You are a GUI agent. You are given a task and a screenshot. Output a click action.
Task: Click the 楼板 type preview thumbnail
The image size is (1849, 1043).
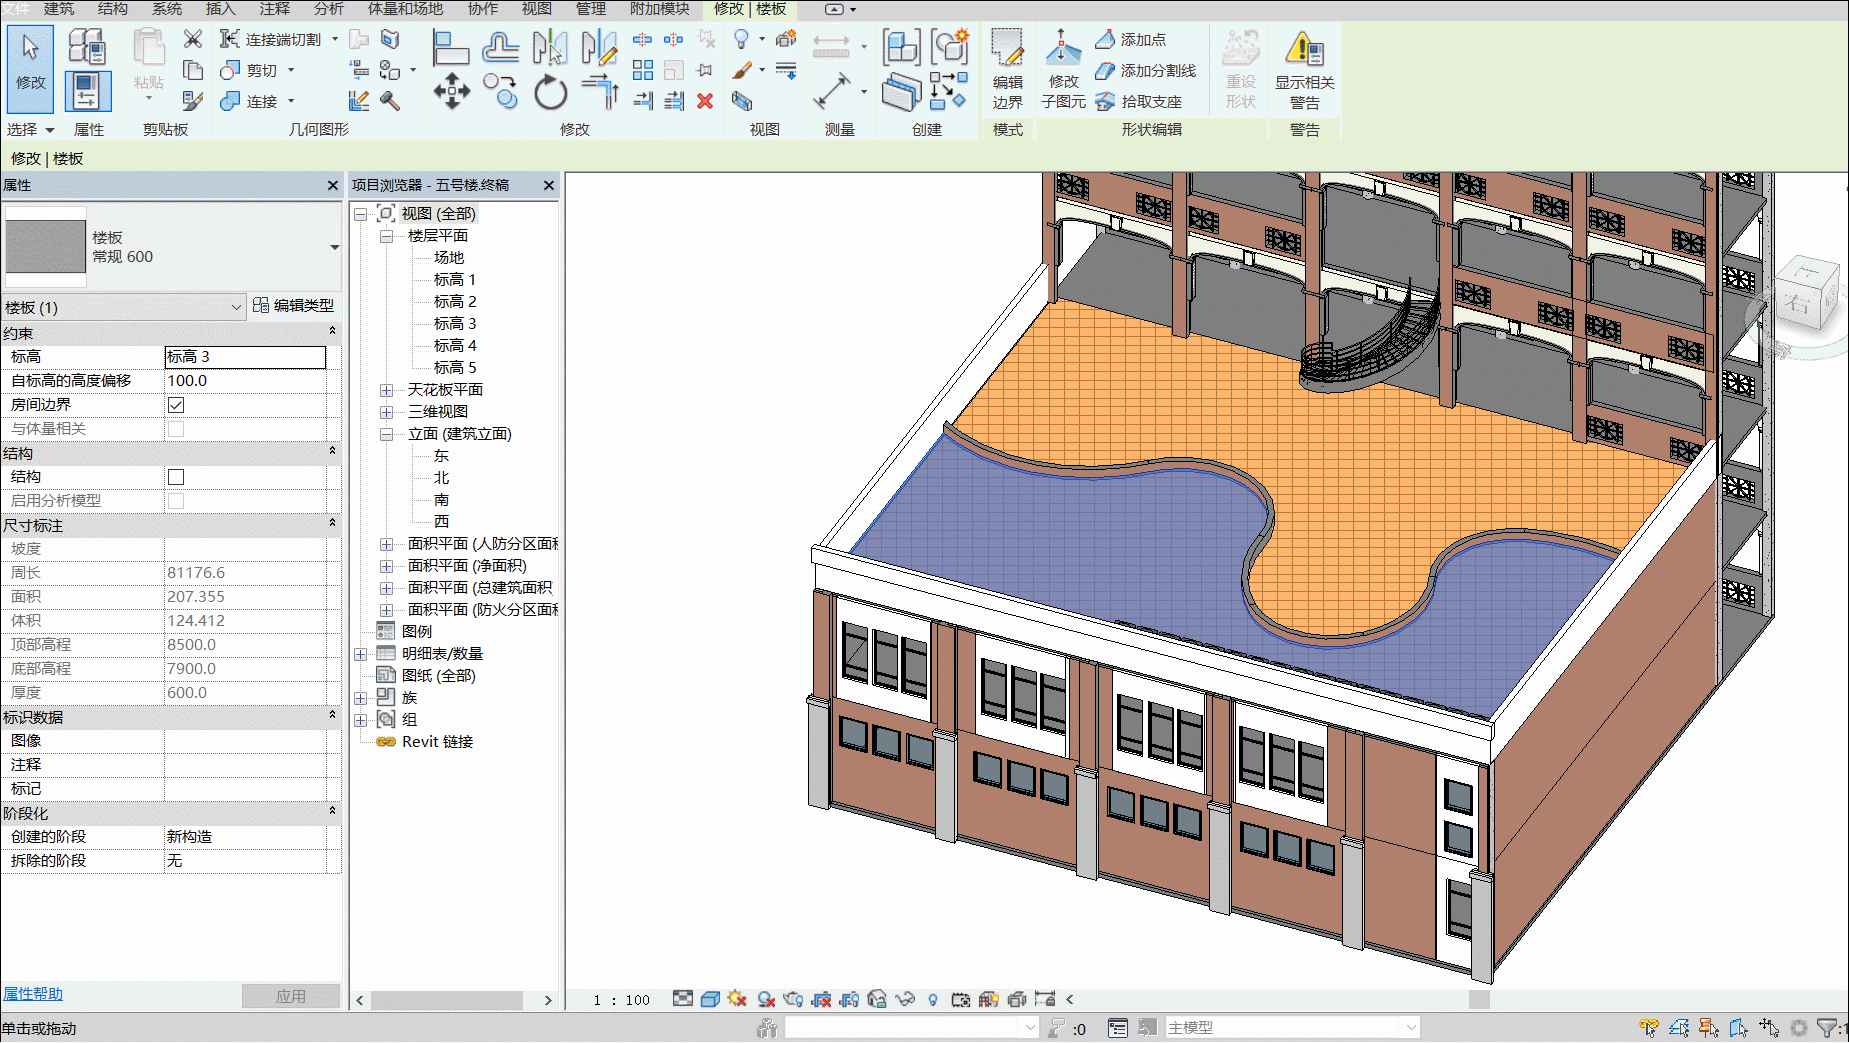tap(46, 246)
